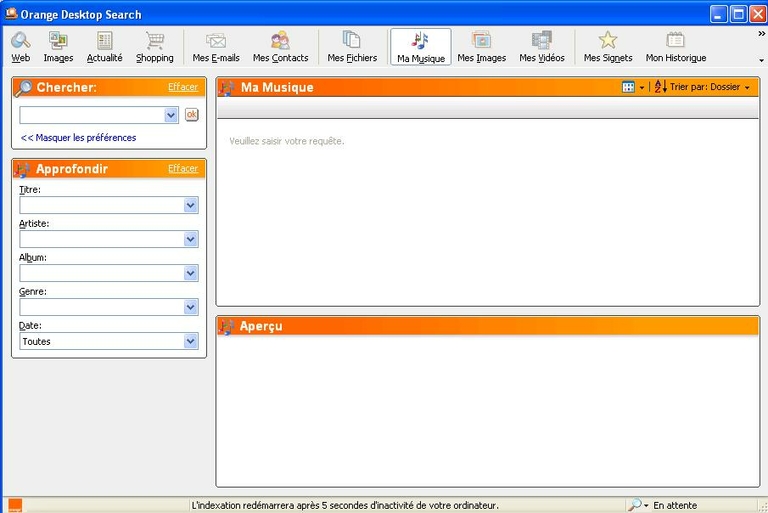Open the status bar search mode arrow
768x513 pixels.
[646, 505]
